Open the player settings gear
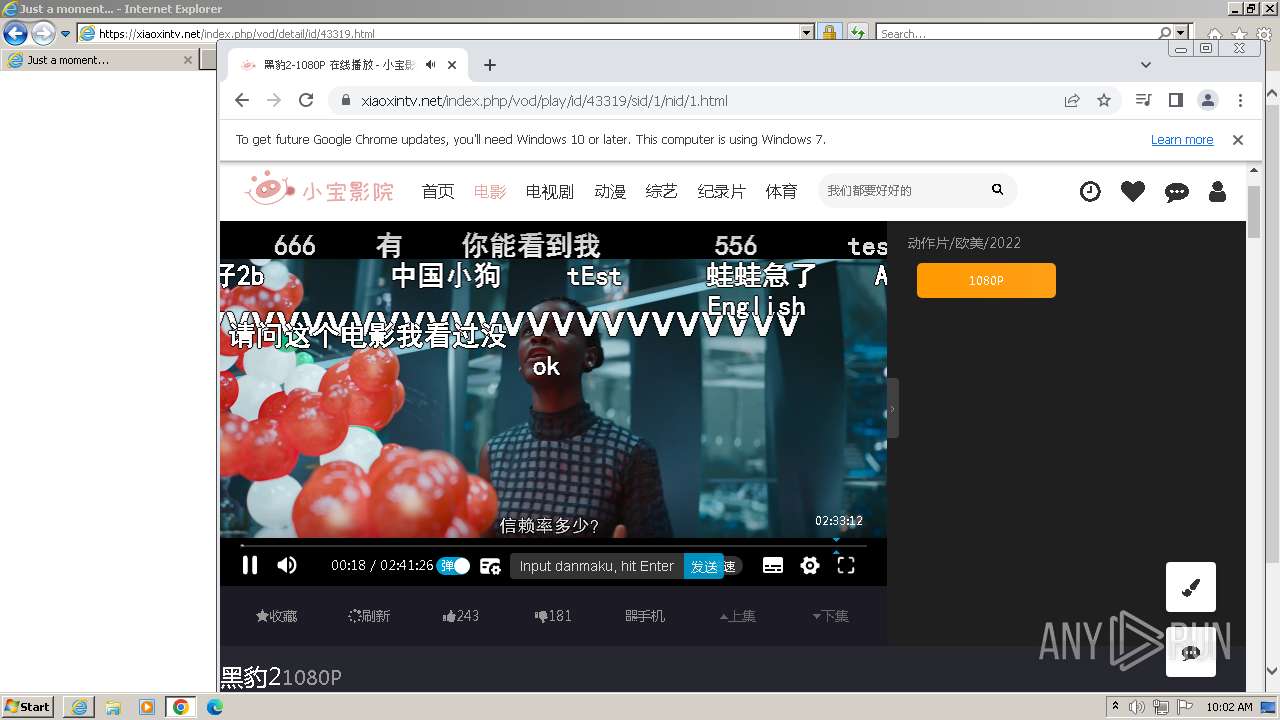The image size is (1280, 720). 810,566
